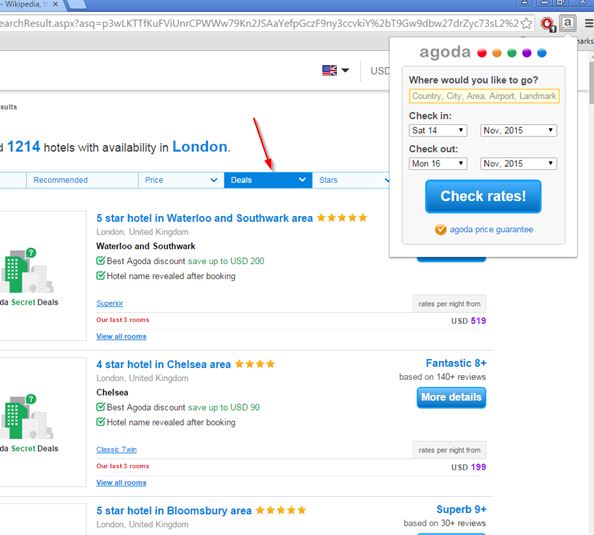Click Our last 3 rooms for Chelsea hotel
Viewport: 594px width, 535px height.
coord(123,466)
